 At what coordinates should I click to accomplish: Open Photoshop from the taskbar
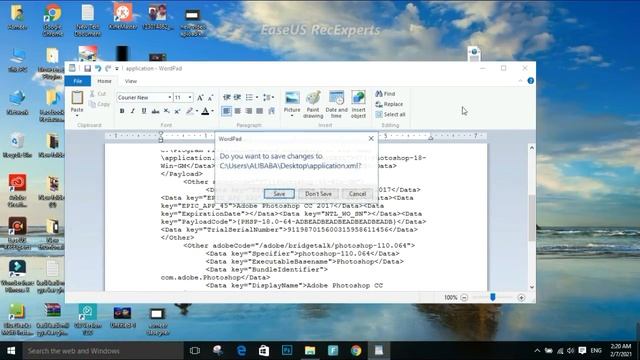pyautogui.click(x=287, y=351)
